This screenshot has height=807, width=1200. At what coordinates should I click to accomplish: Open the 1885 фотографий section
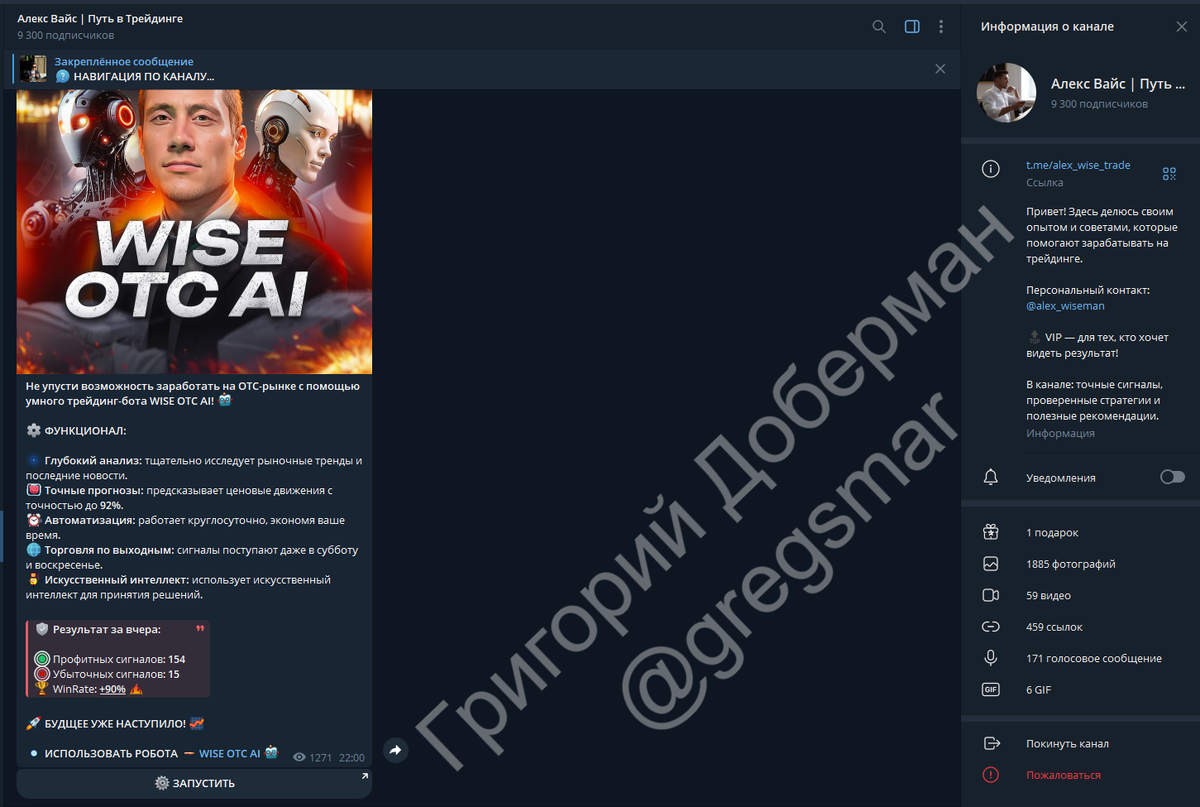tap(1080, 564)
